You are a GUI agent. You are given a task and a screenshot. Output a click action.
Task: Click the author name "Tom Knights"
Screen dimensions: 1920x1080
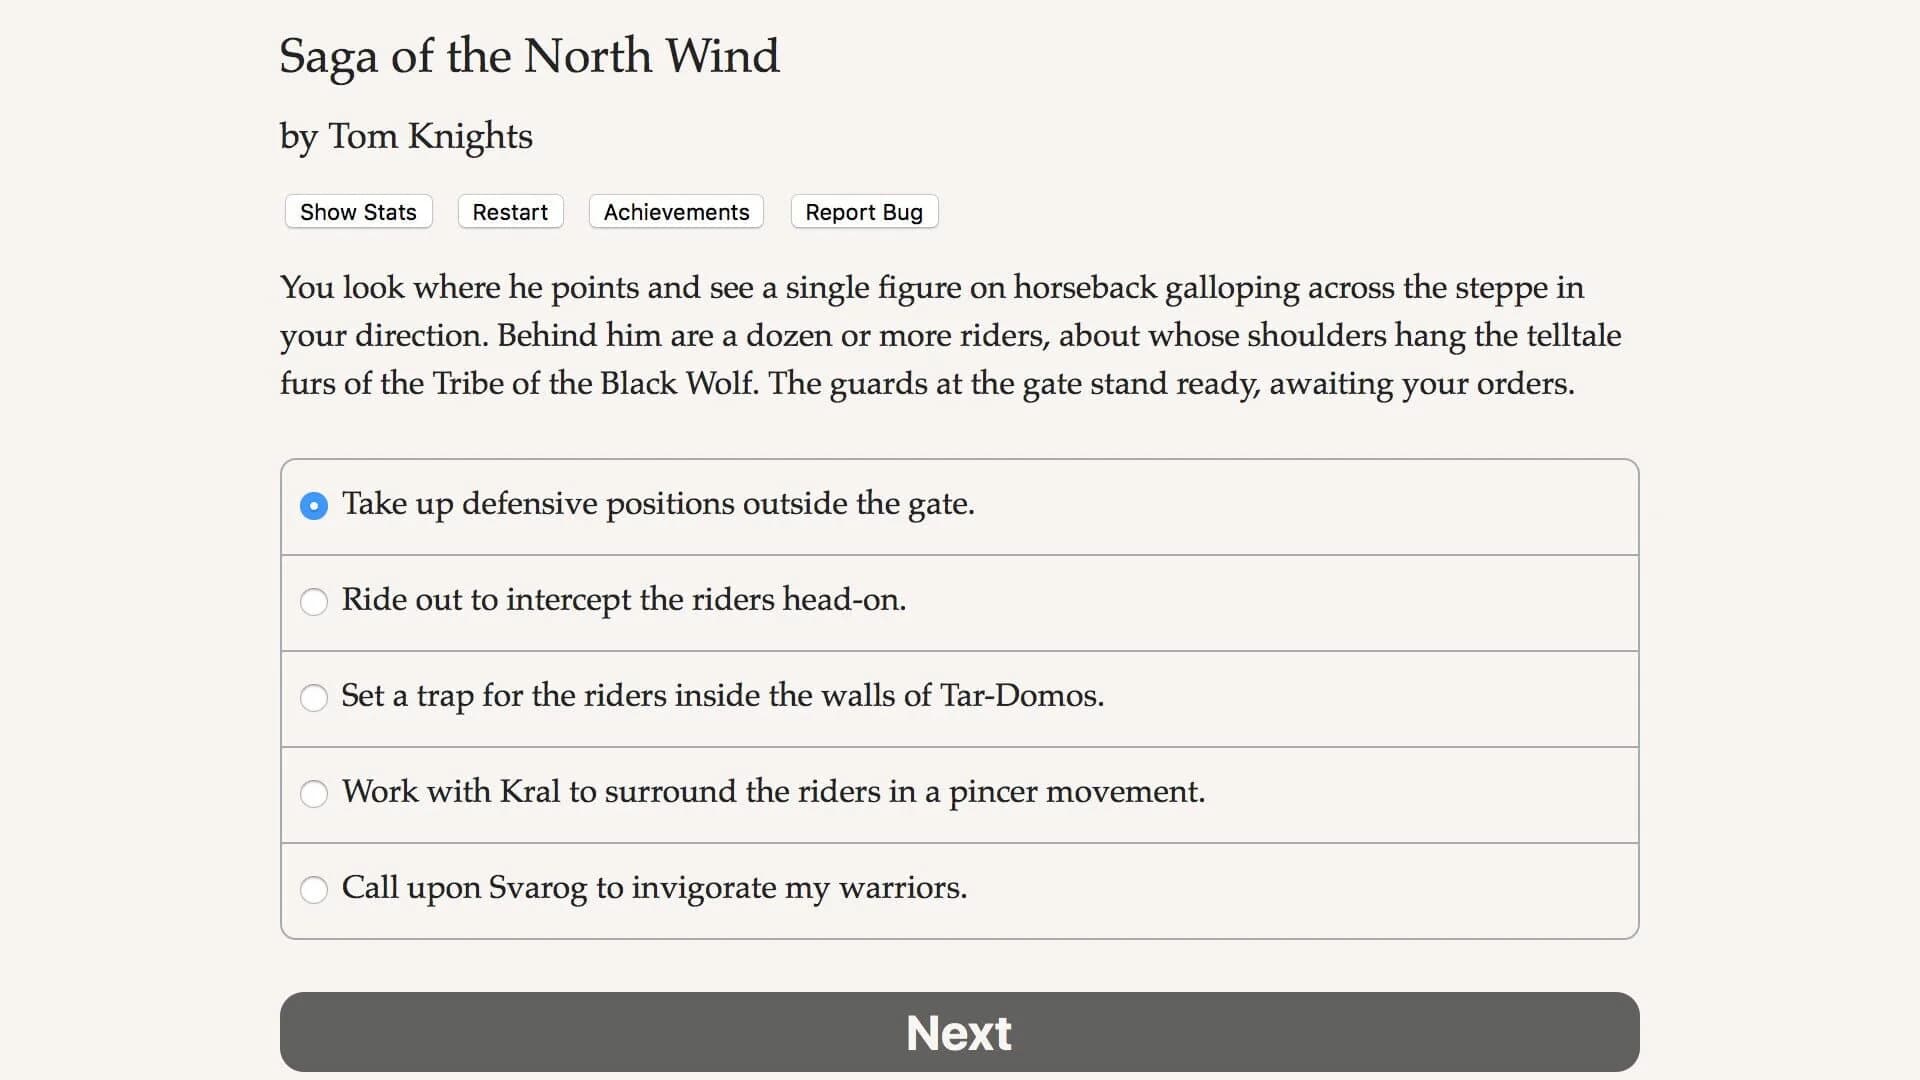click(x=405, y=137)
